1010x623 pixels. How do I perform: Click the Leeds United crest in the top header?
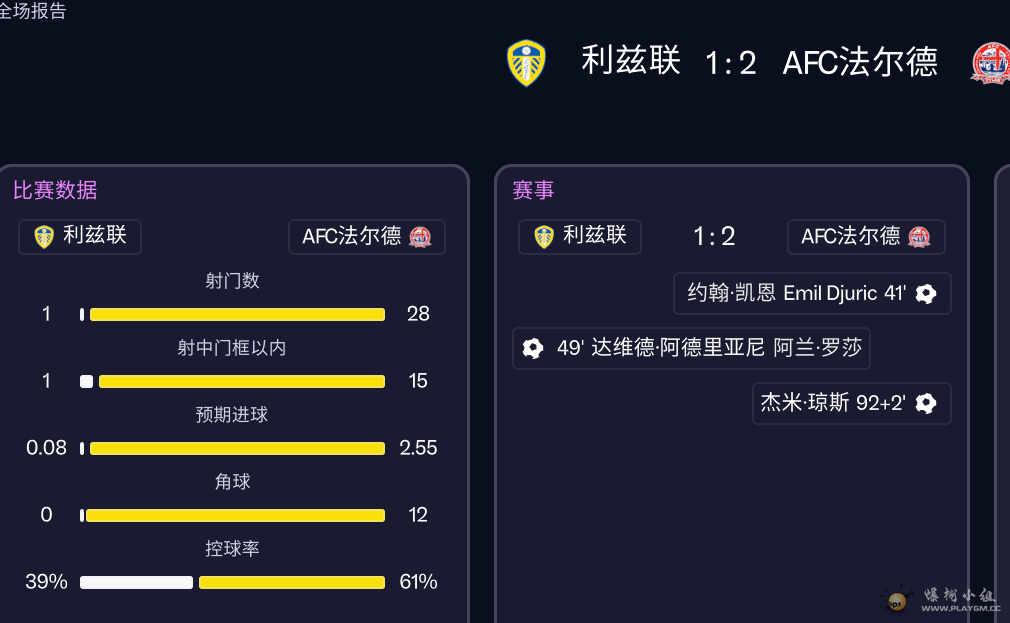click(526, 63)
